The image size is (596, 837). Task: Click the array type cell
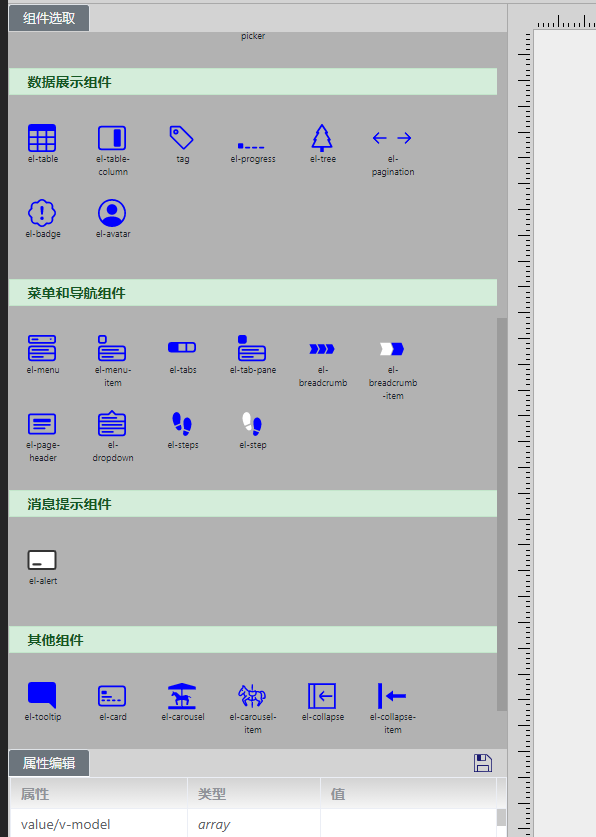254,824
